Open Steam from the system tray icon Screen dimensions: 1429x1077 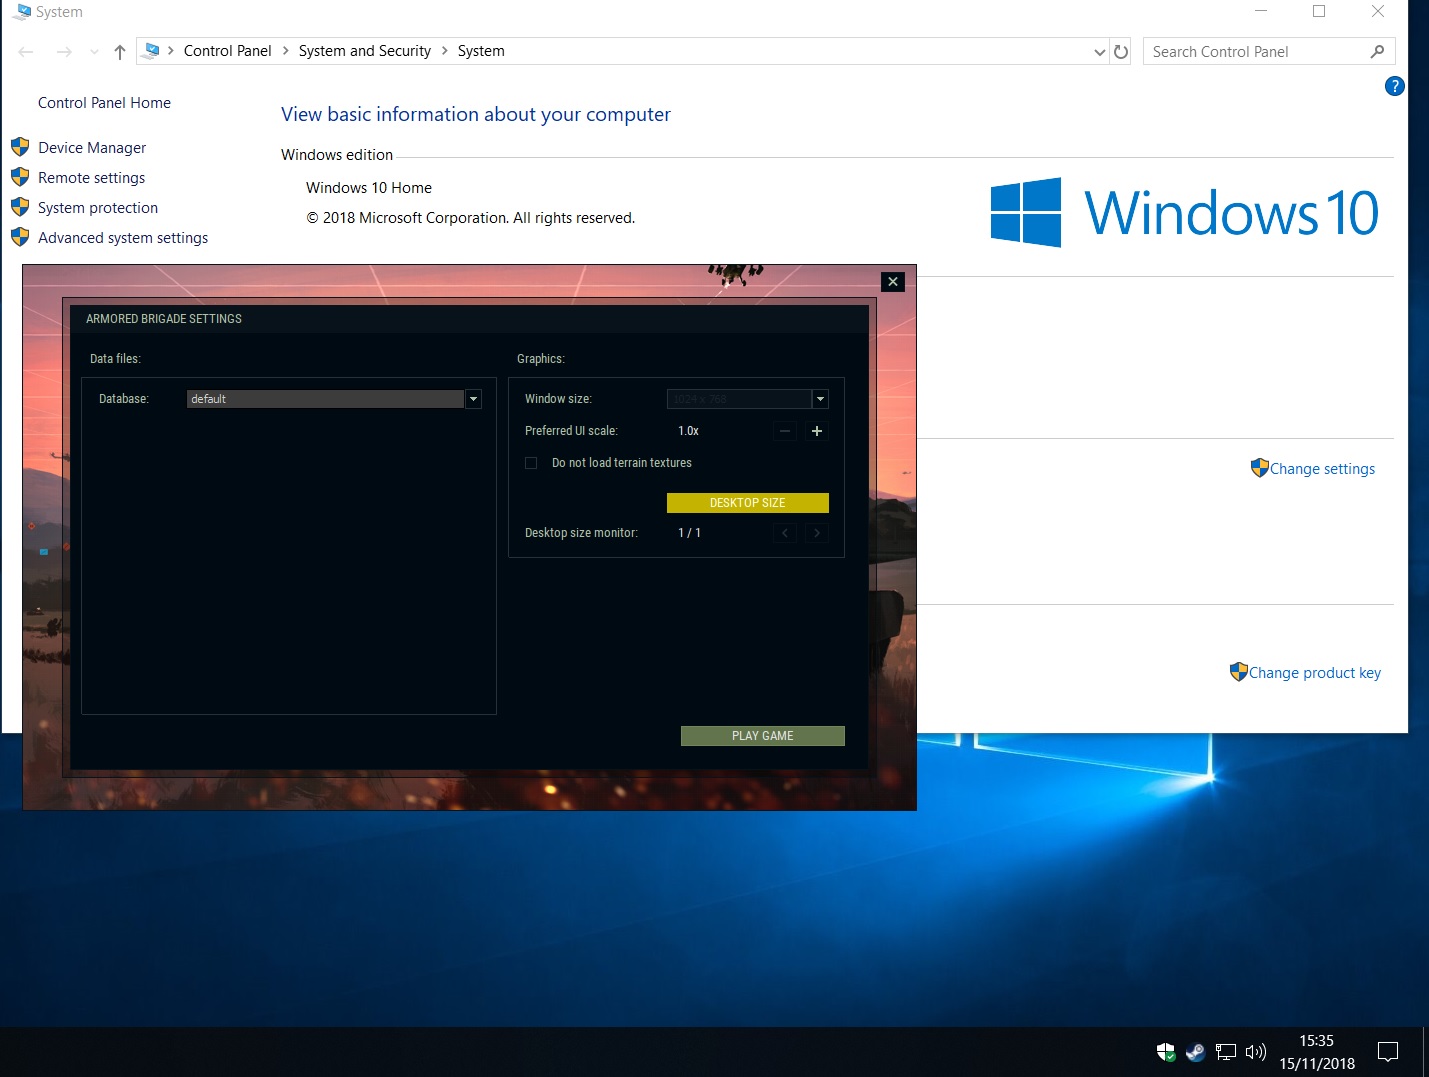tap(1195, 1052)
